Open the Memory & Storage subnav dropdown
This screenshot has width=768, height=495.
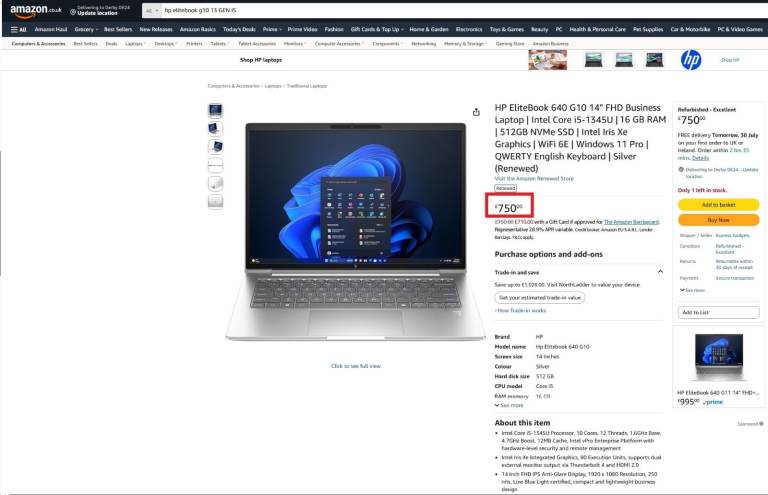click(465, 44)
